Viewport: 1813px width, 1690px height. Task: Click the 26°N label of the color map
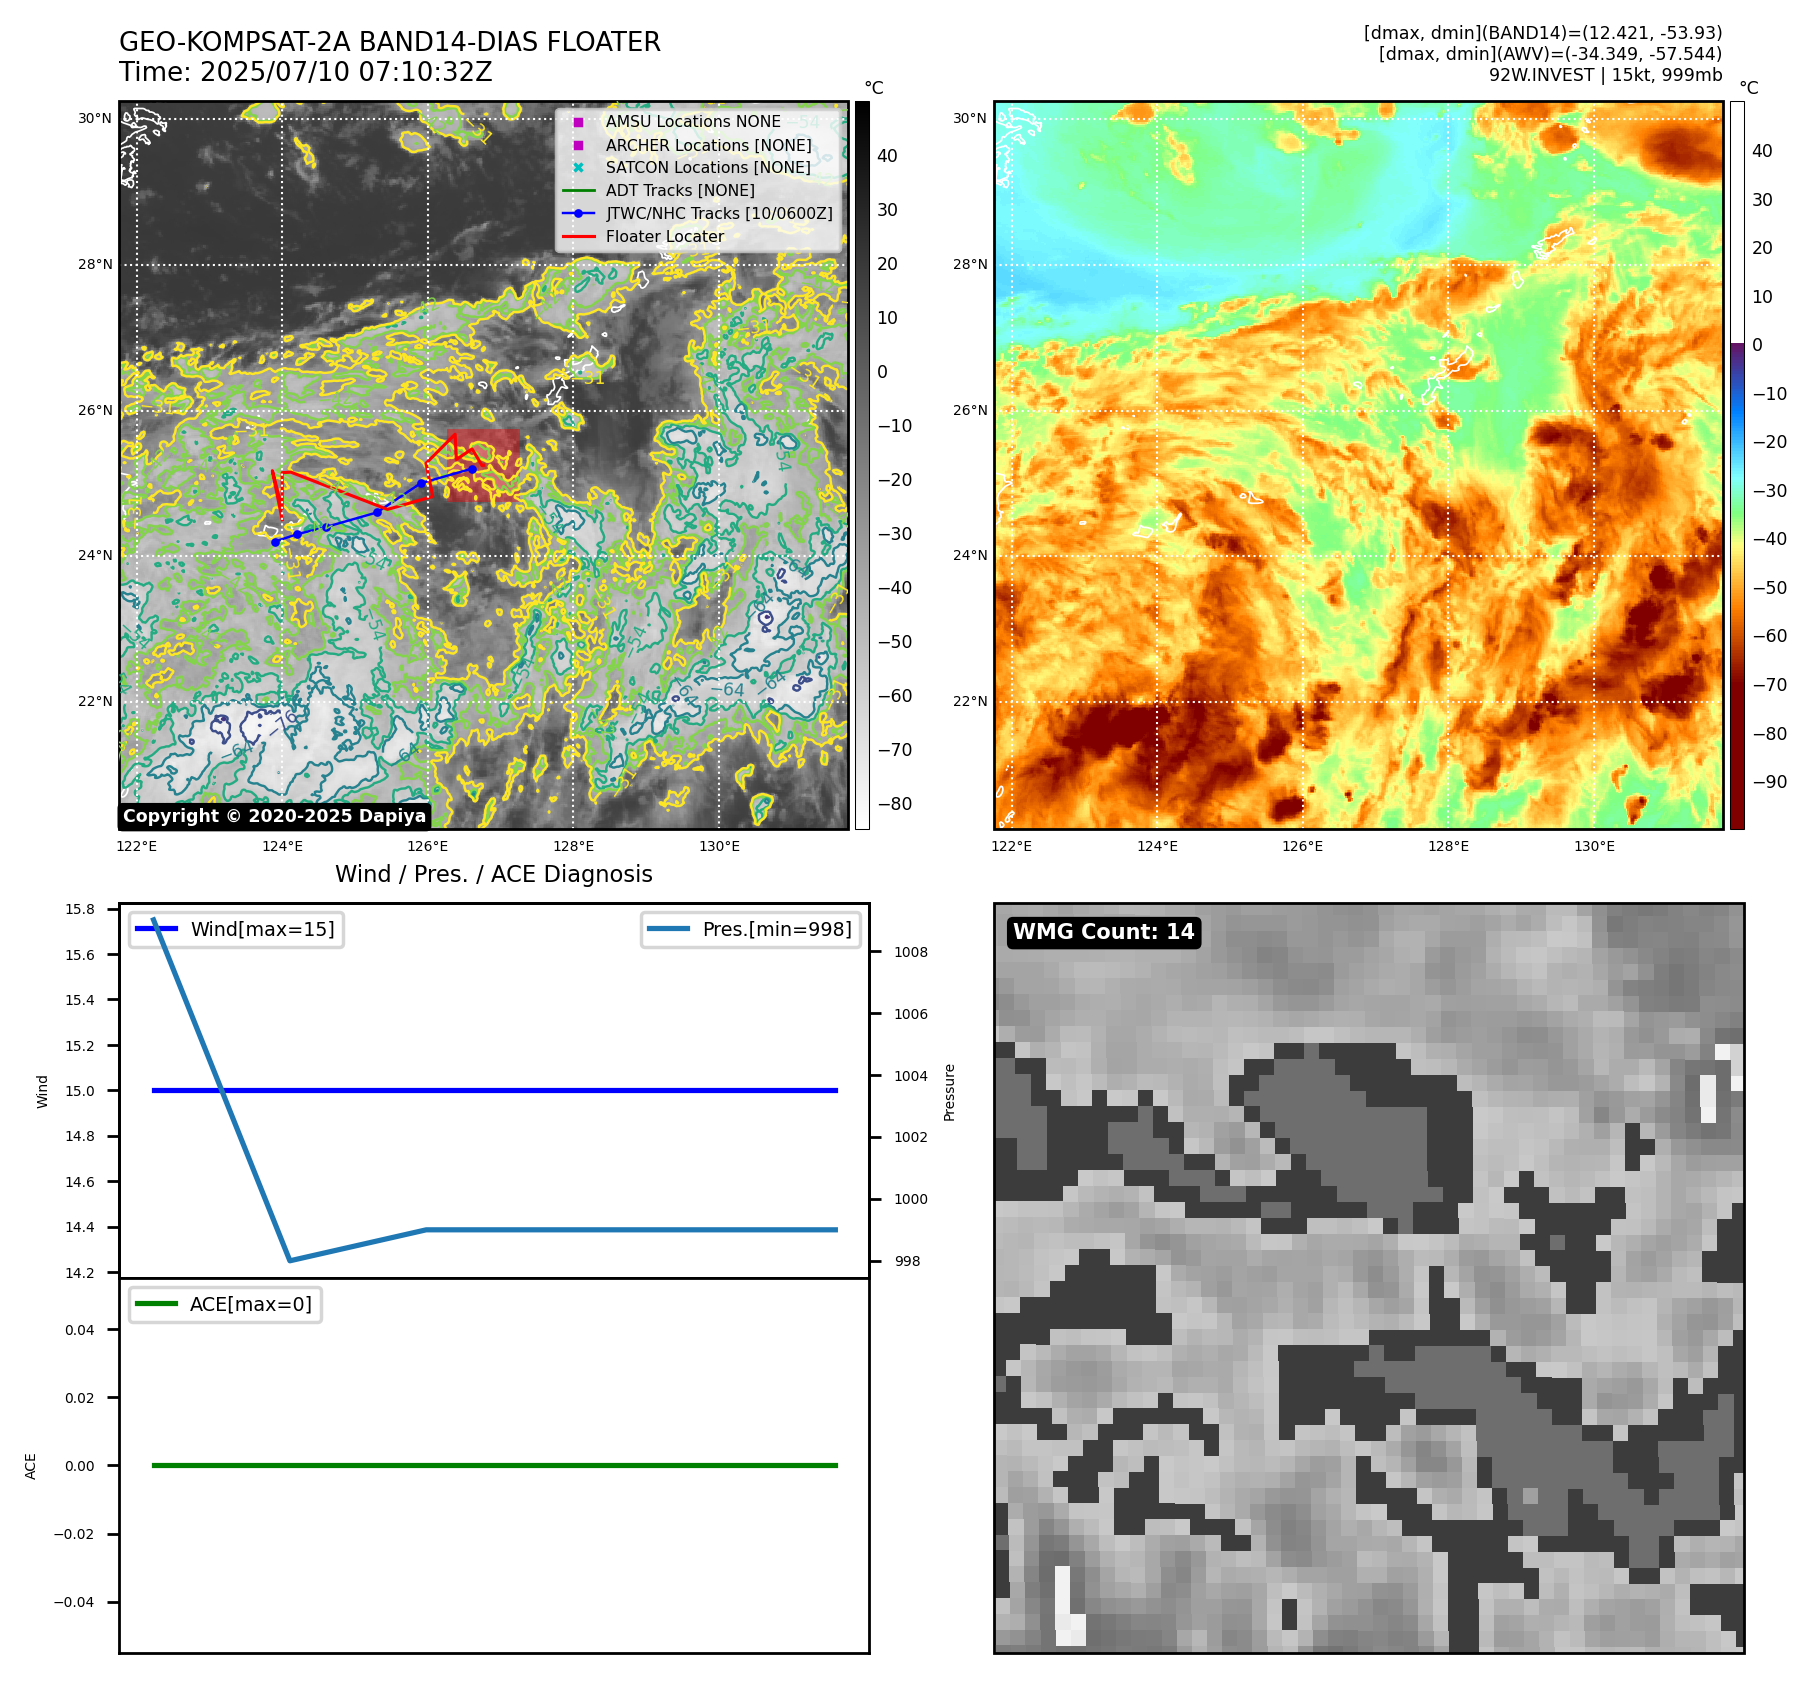coord(970,410)
